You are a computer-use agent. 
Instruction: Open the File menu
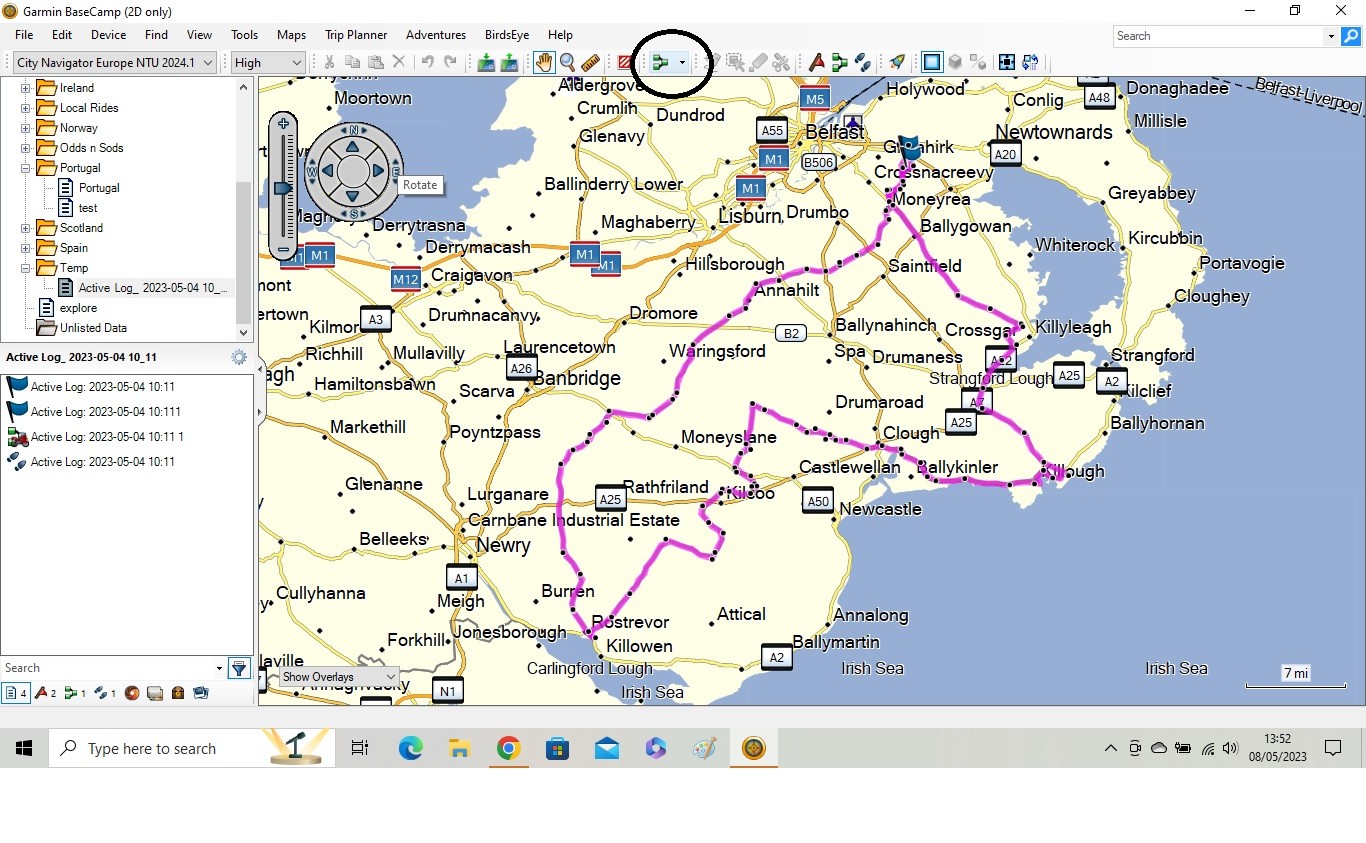[x=24, y=35]
